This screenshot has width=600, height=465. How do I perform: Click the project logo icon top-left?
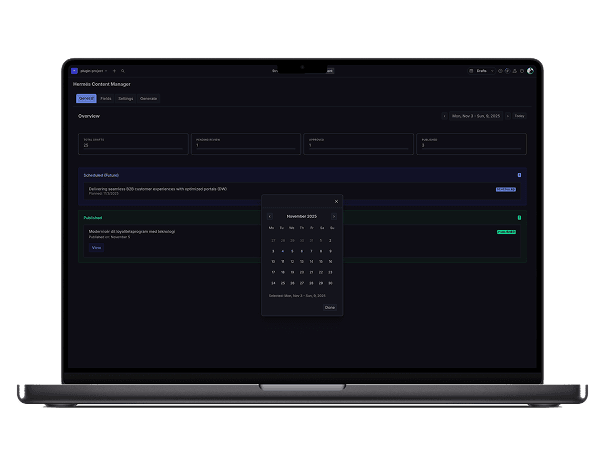click(x=74, y=71)
